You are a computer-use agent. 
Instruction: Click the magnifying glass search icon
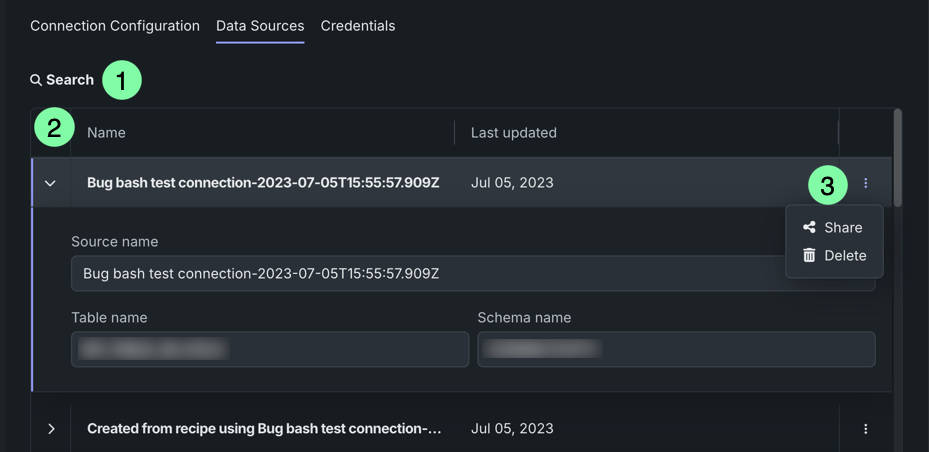pyautogui.click(x=36, y=80)
